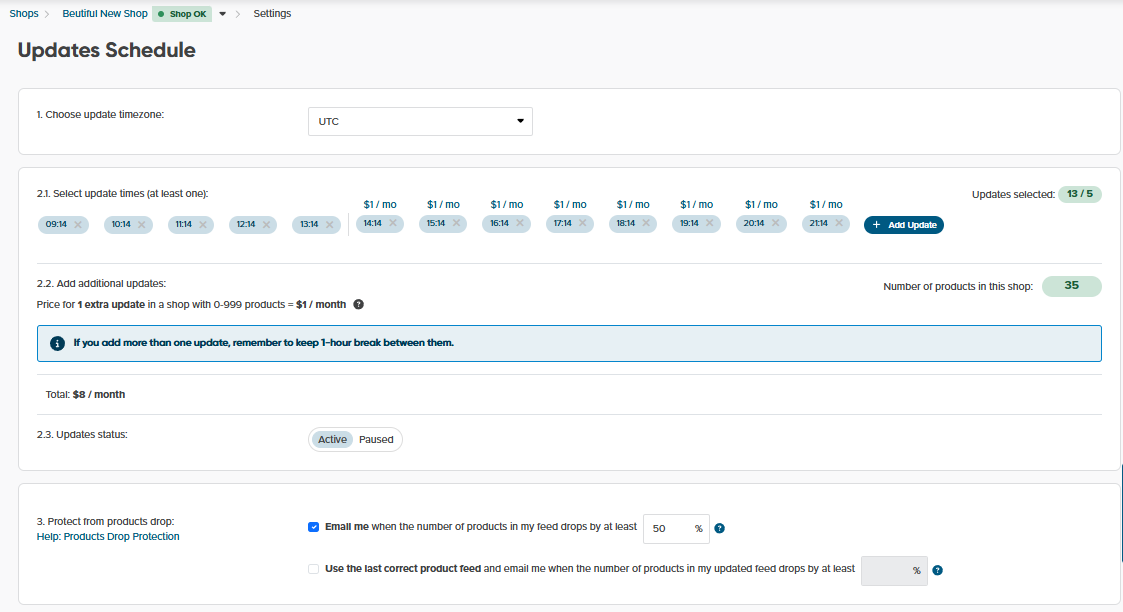This screenshot has width=1123, height=612.
Task: Enable Use the last correct product feed
Action: pos(314,569)
